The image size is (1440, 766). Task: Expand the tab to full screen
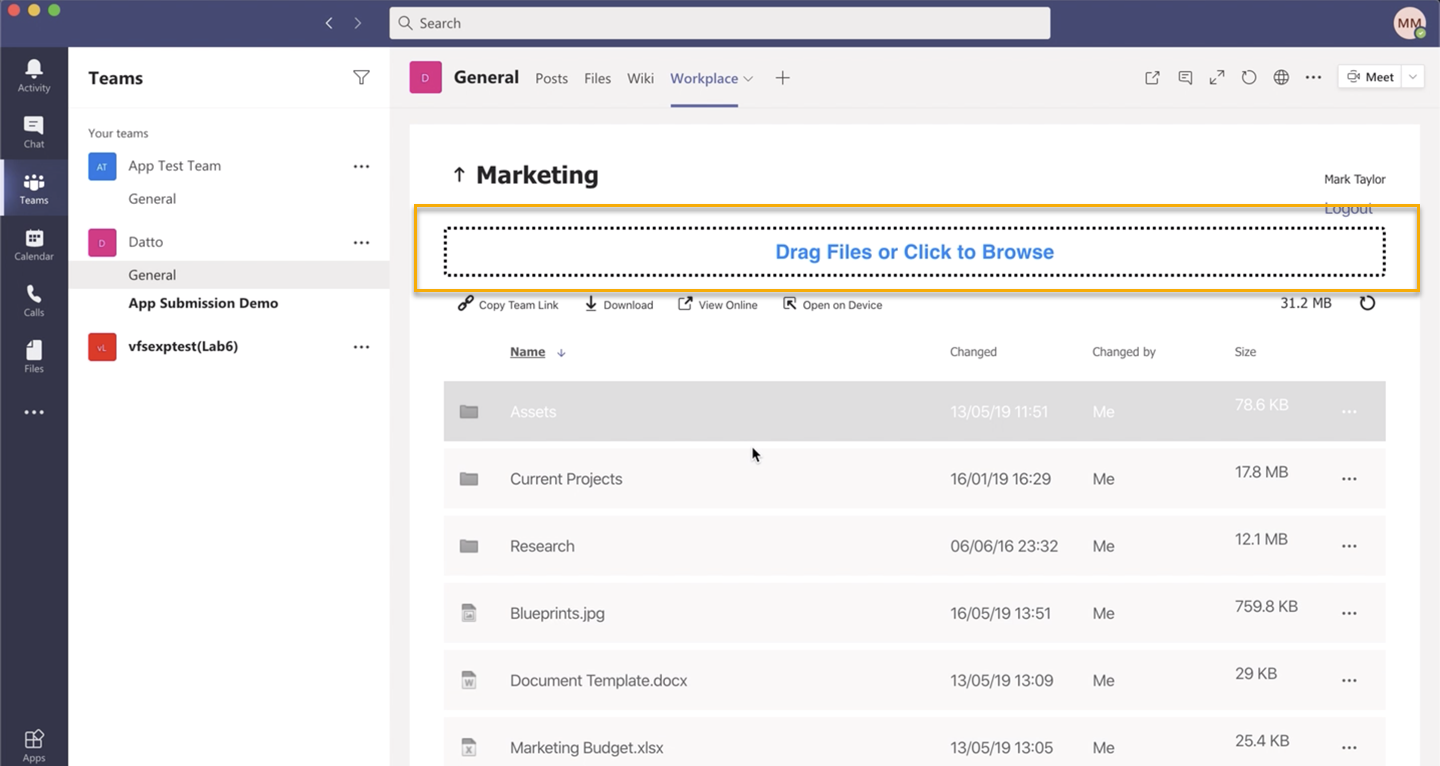point(1217,78)
